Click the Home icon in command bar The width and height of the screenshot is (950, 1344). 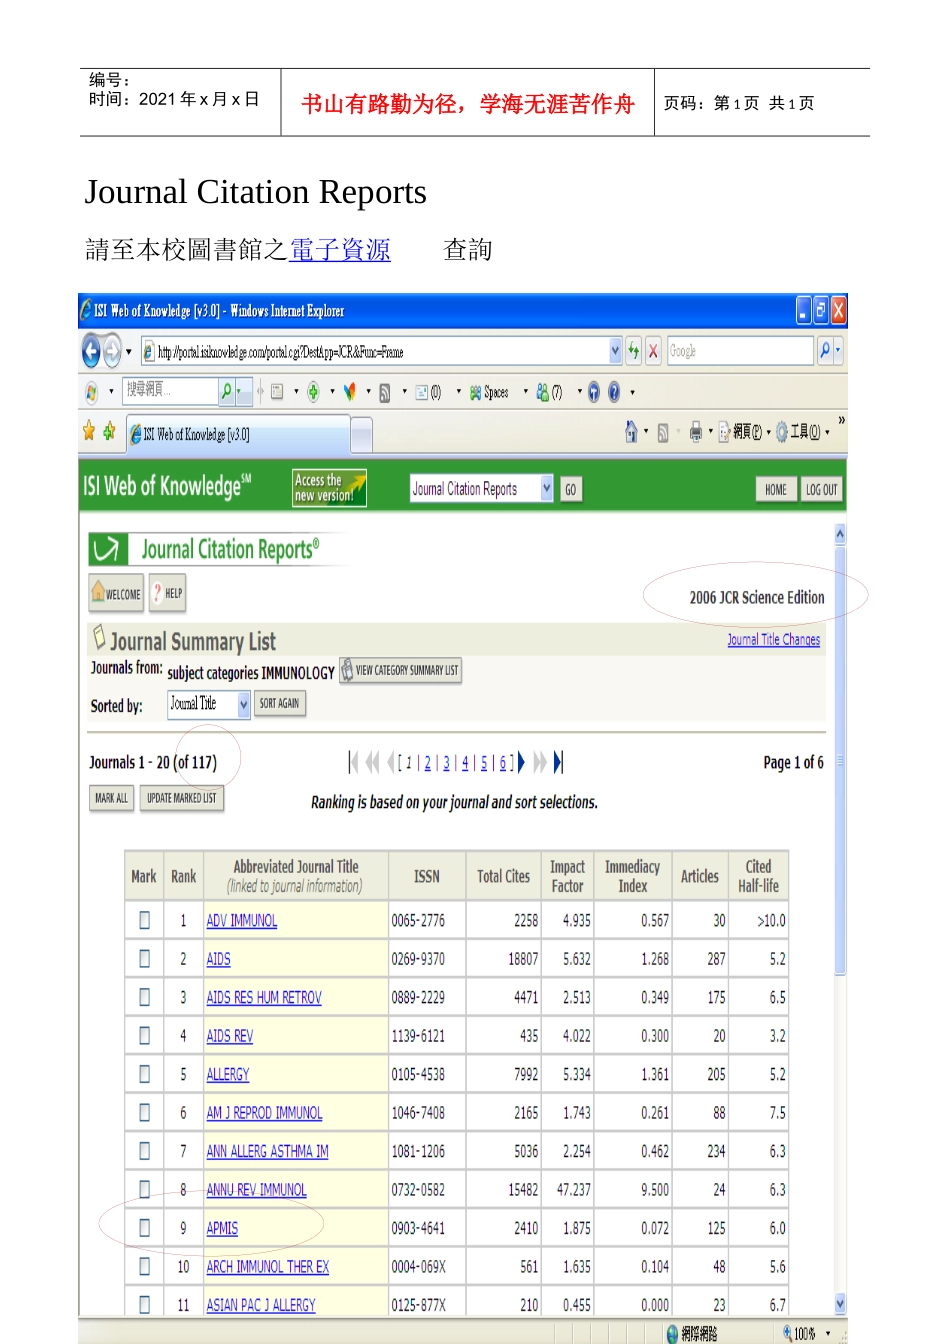point(631,432)
